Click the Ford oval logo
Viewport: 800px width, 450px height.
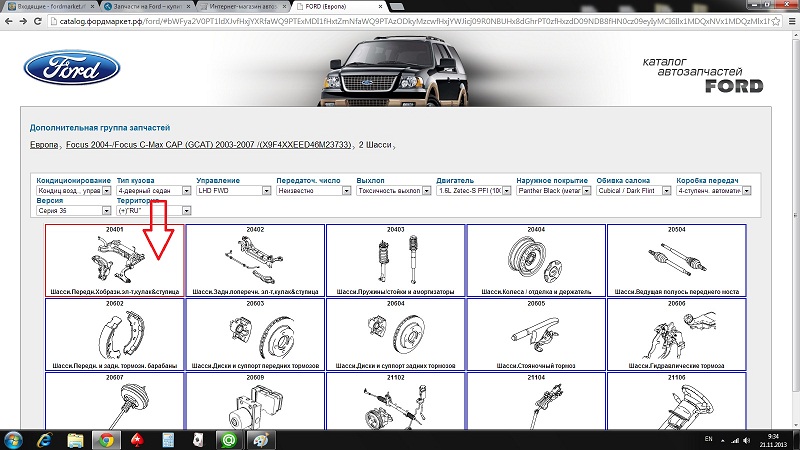coord(72,67)
